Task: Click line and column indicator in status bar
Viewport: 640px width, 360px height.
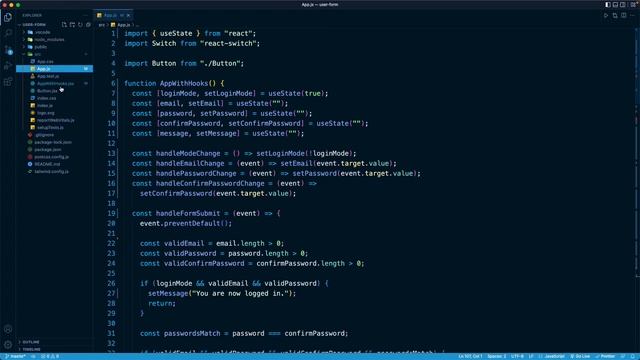Action: pyautogui.click(x=470, y=356)
